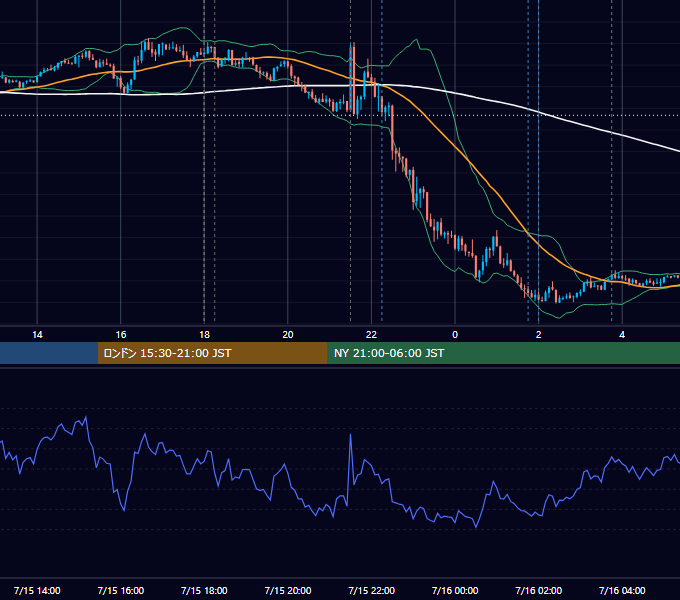Click the 7/15 22:00 date label
The image size is (680, 600).
(x=372, y=590)
